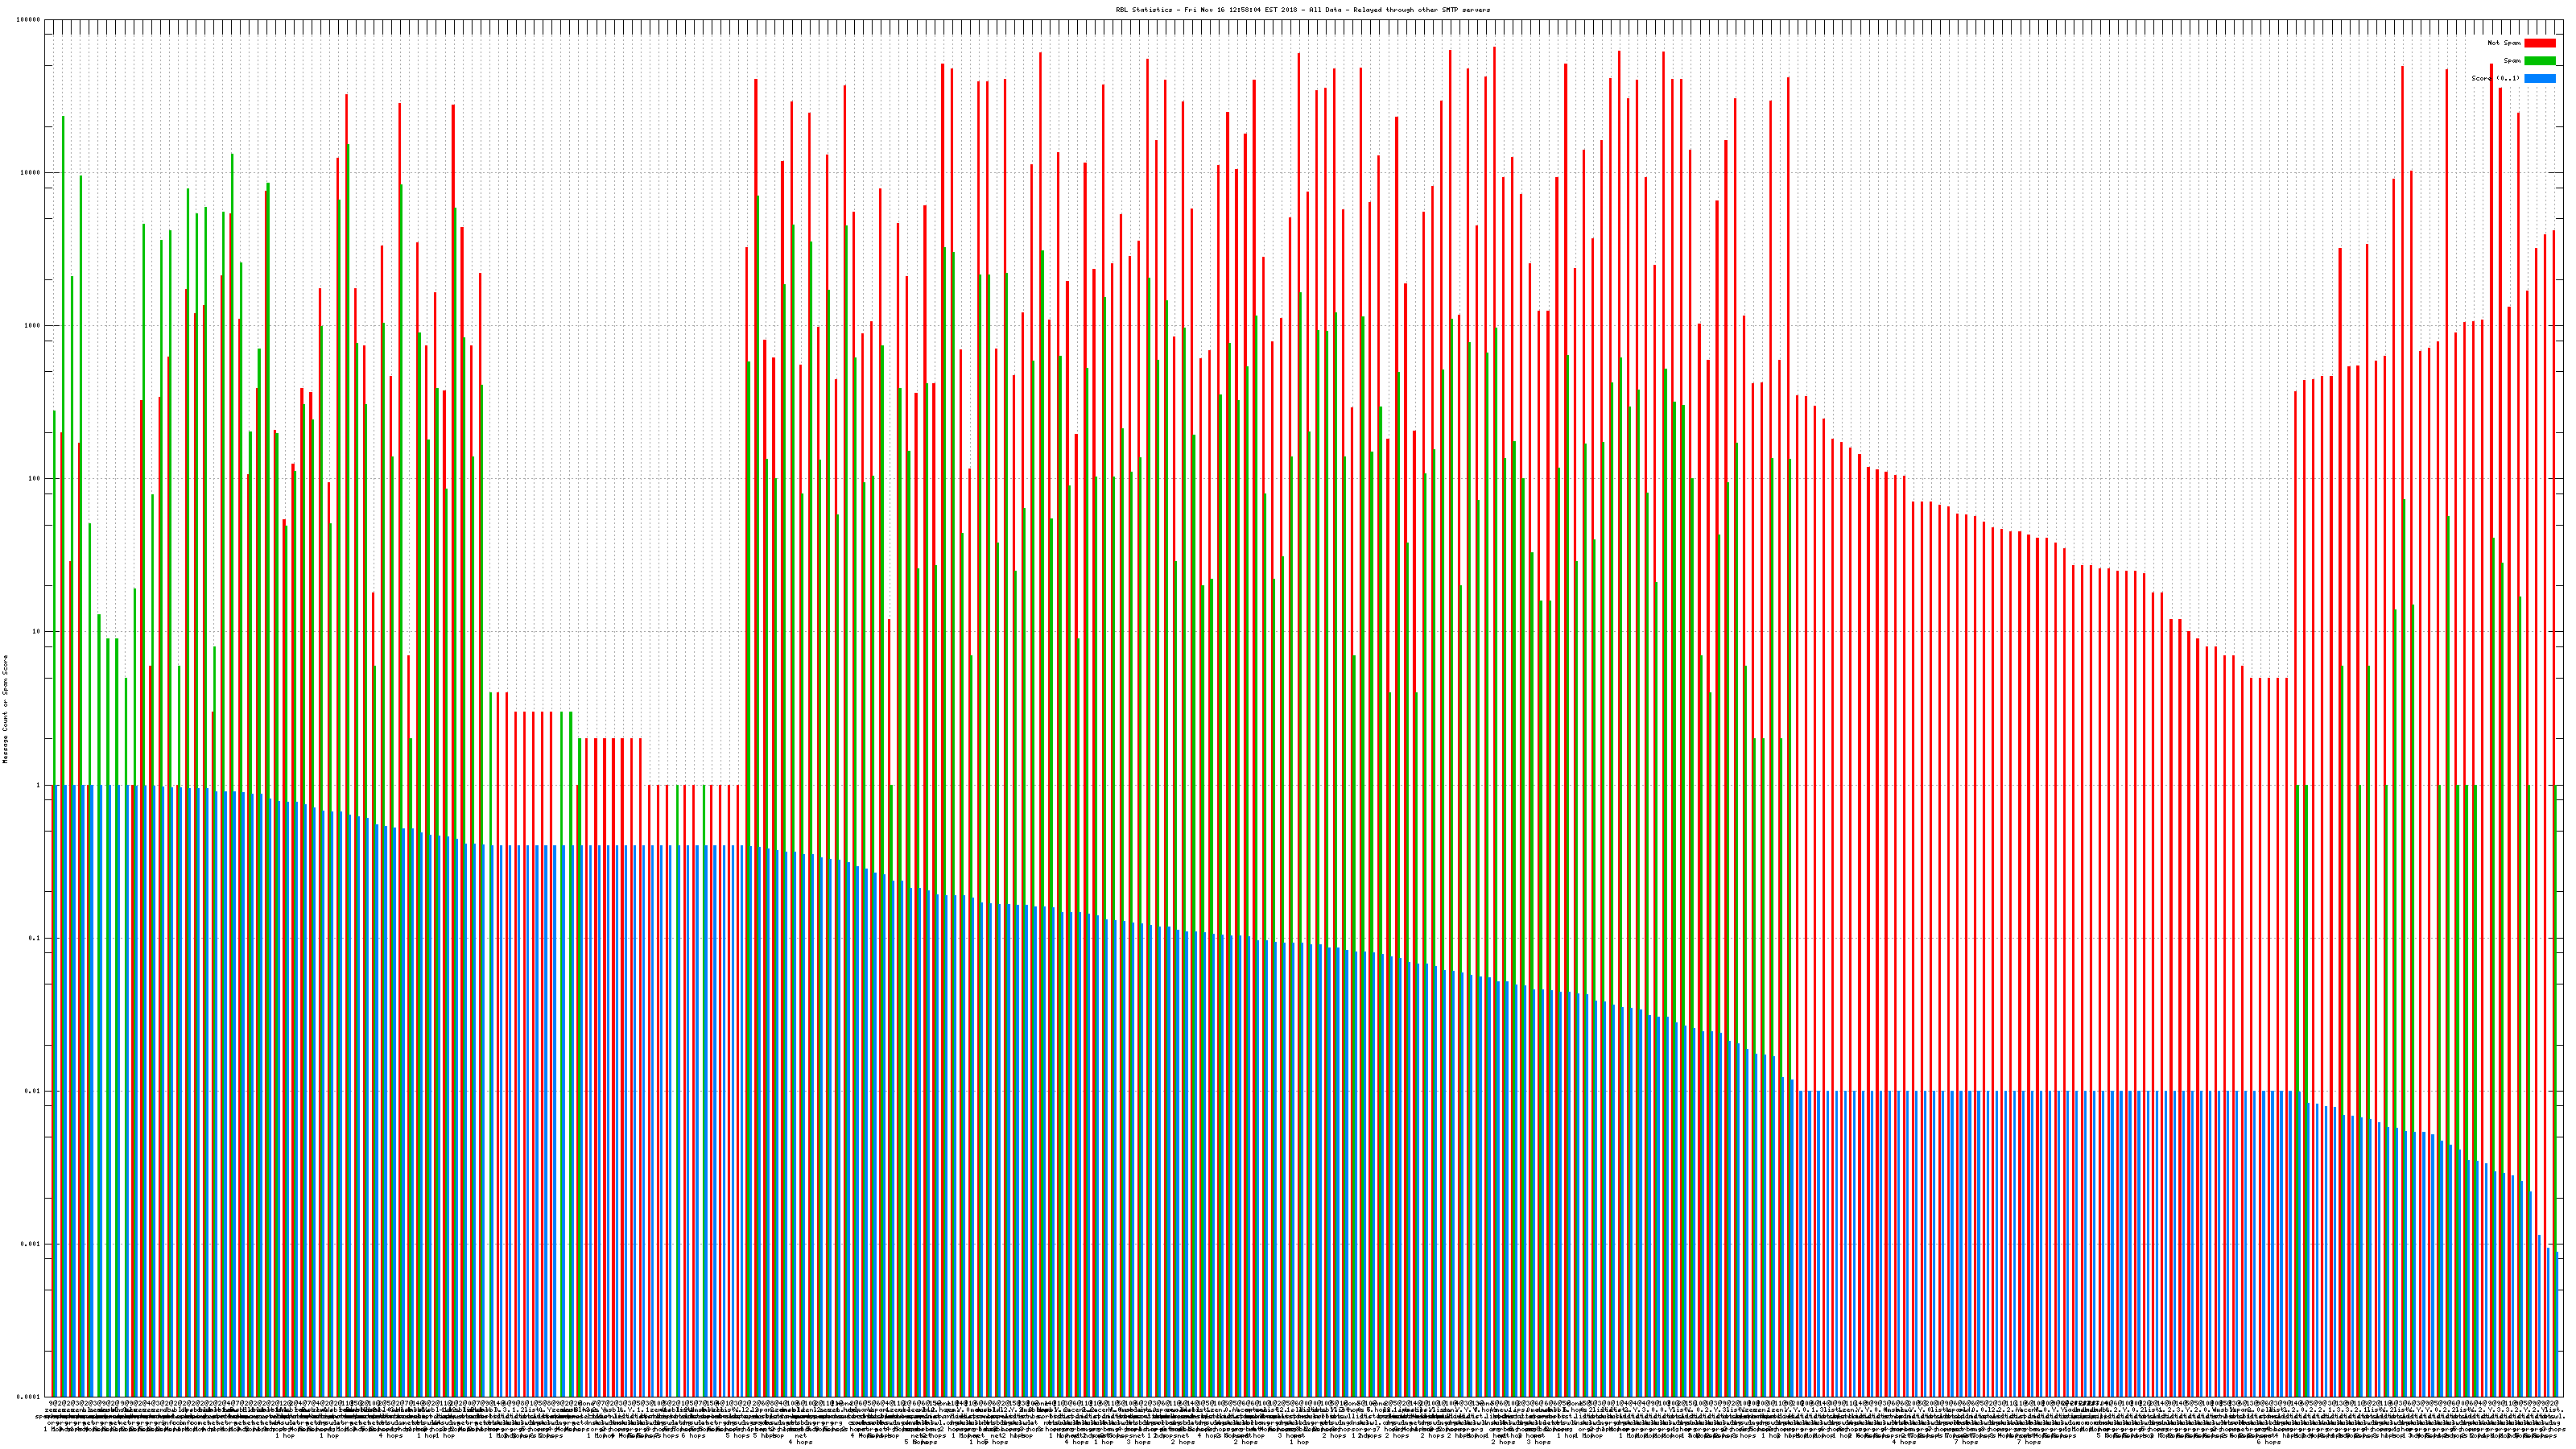Click the "Spam" legend text
Image resolution: width=2576 pixels, height=1449 pixels.
[2512, 61]
